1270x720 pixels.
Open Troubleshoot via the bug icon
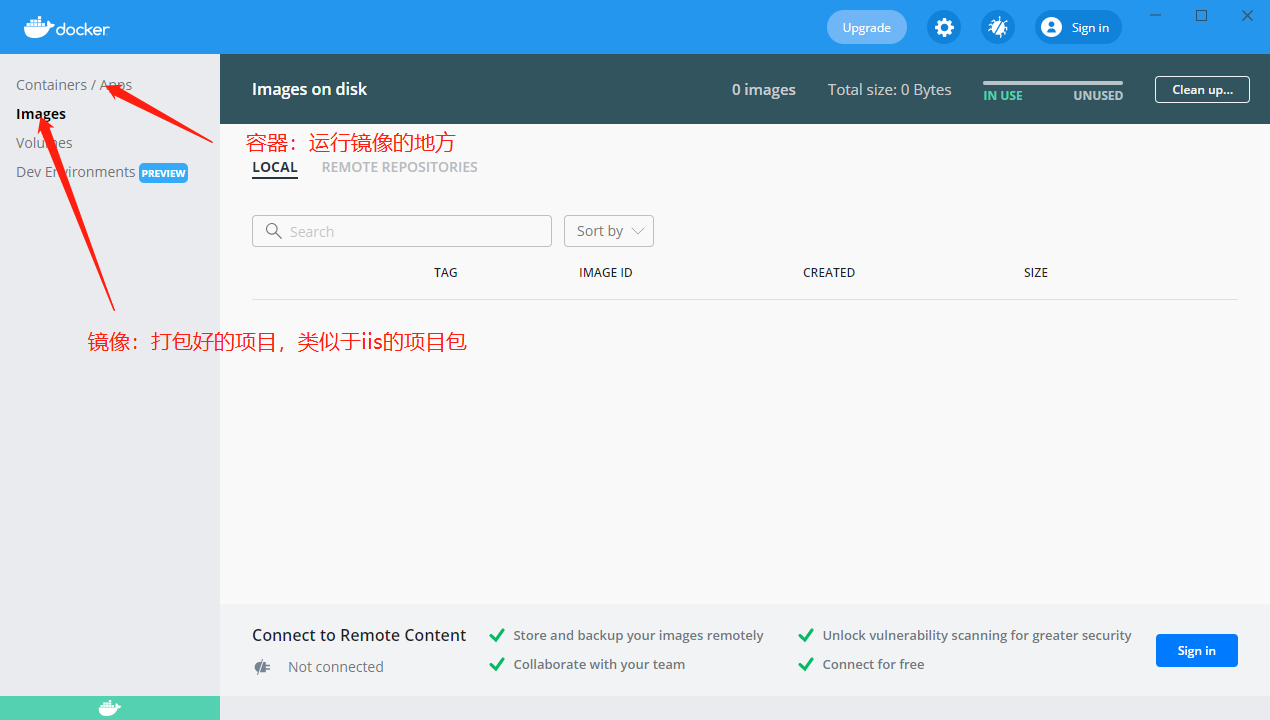[998, 27]
